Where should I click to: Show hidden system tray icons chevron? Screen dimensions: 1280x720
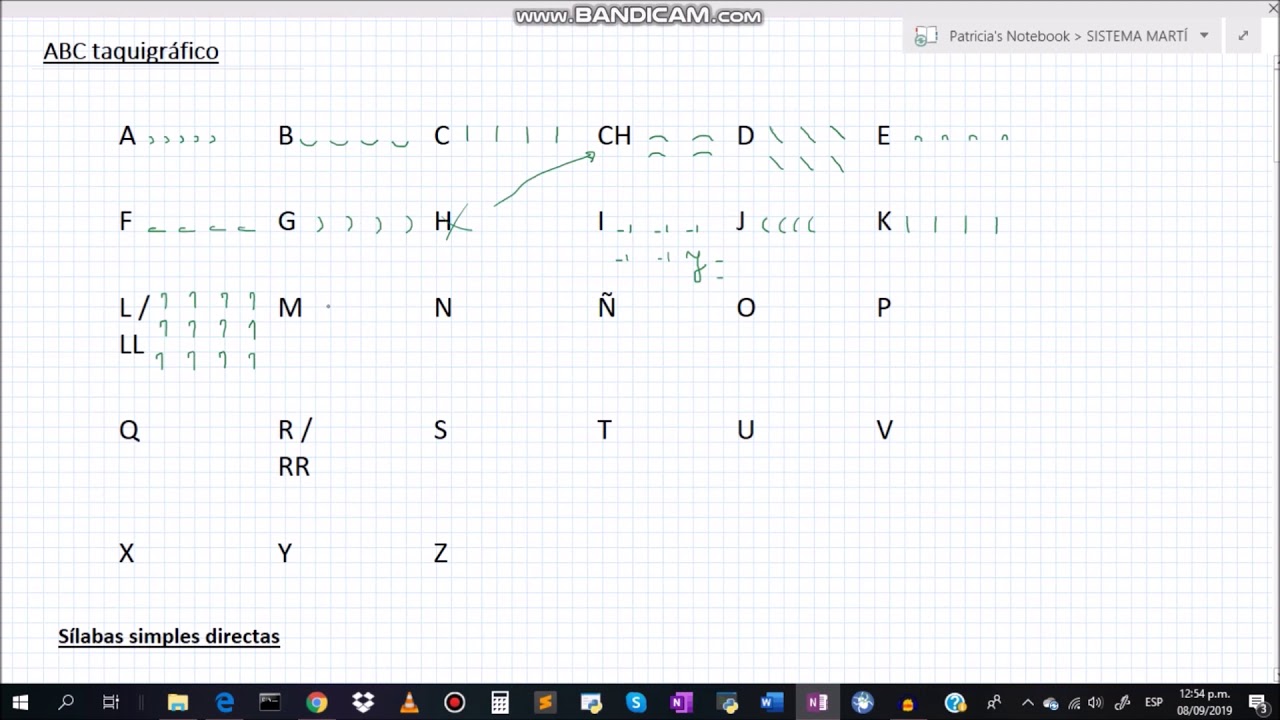pyautogui.click(x=1027, y=703)
